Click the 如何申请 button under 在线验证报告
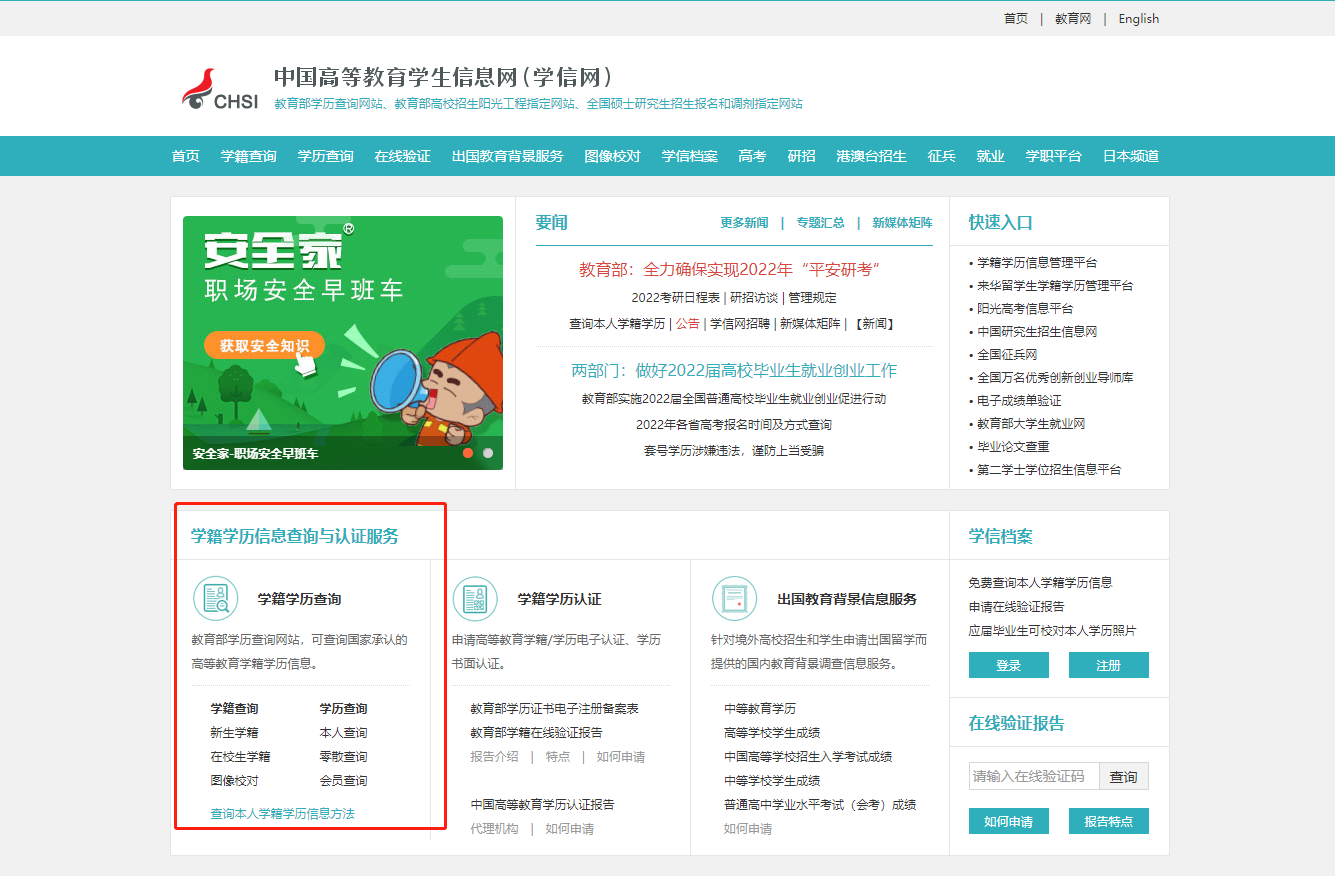The height and width of the screenshot is (876, 1335). point(1008,820)
